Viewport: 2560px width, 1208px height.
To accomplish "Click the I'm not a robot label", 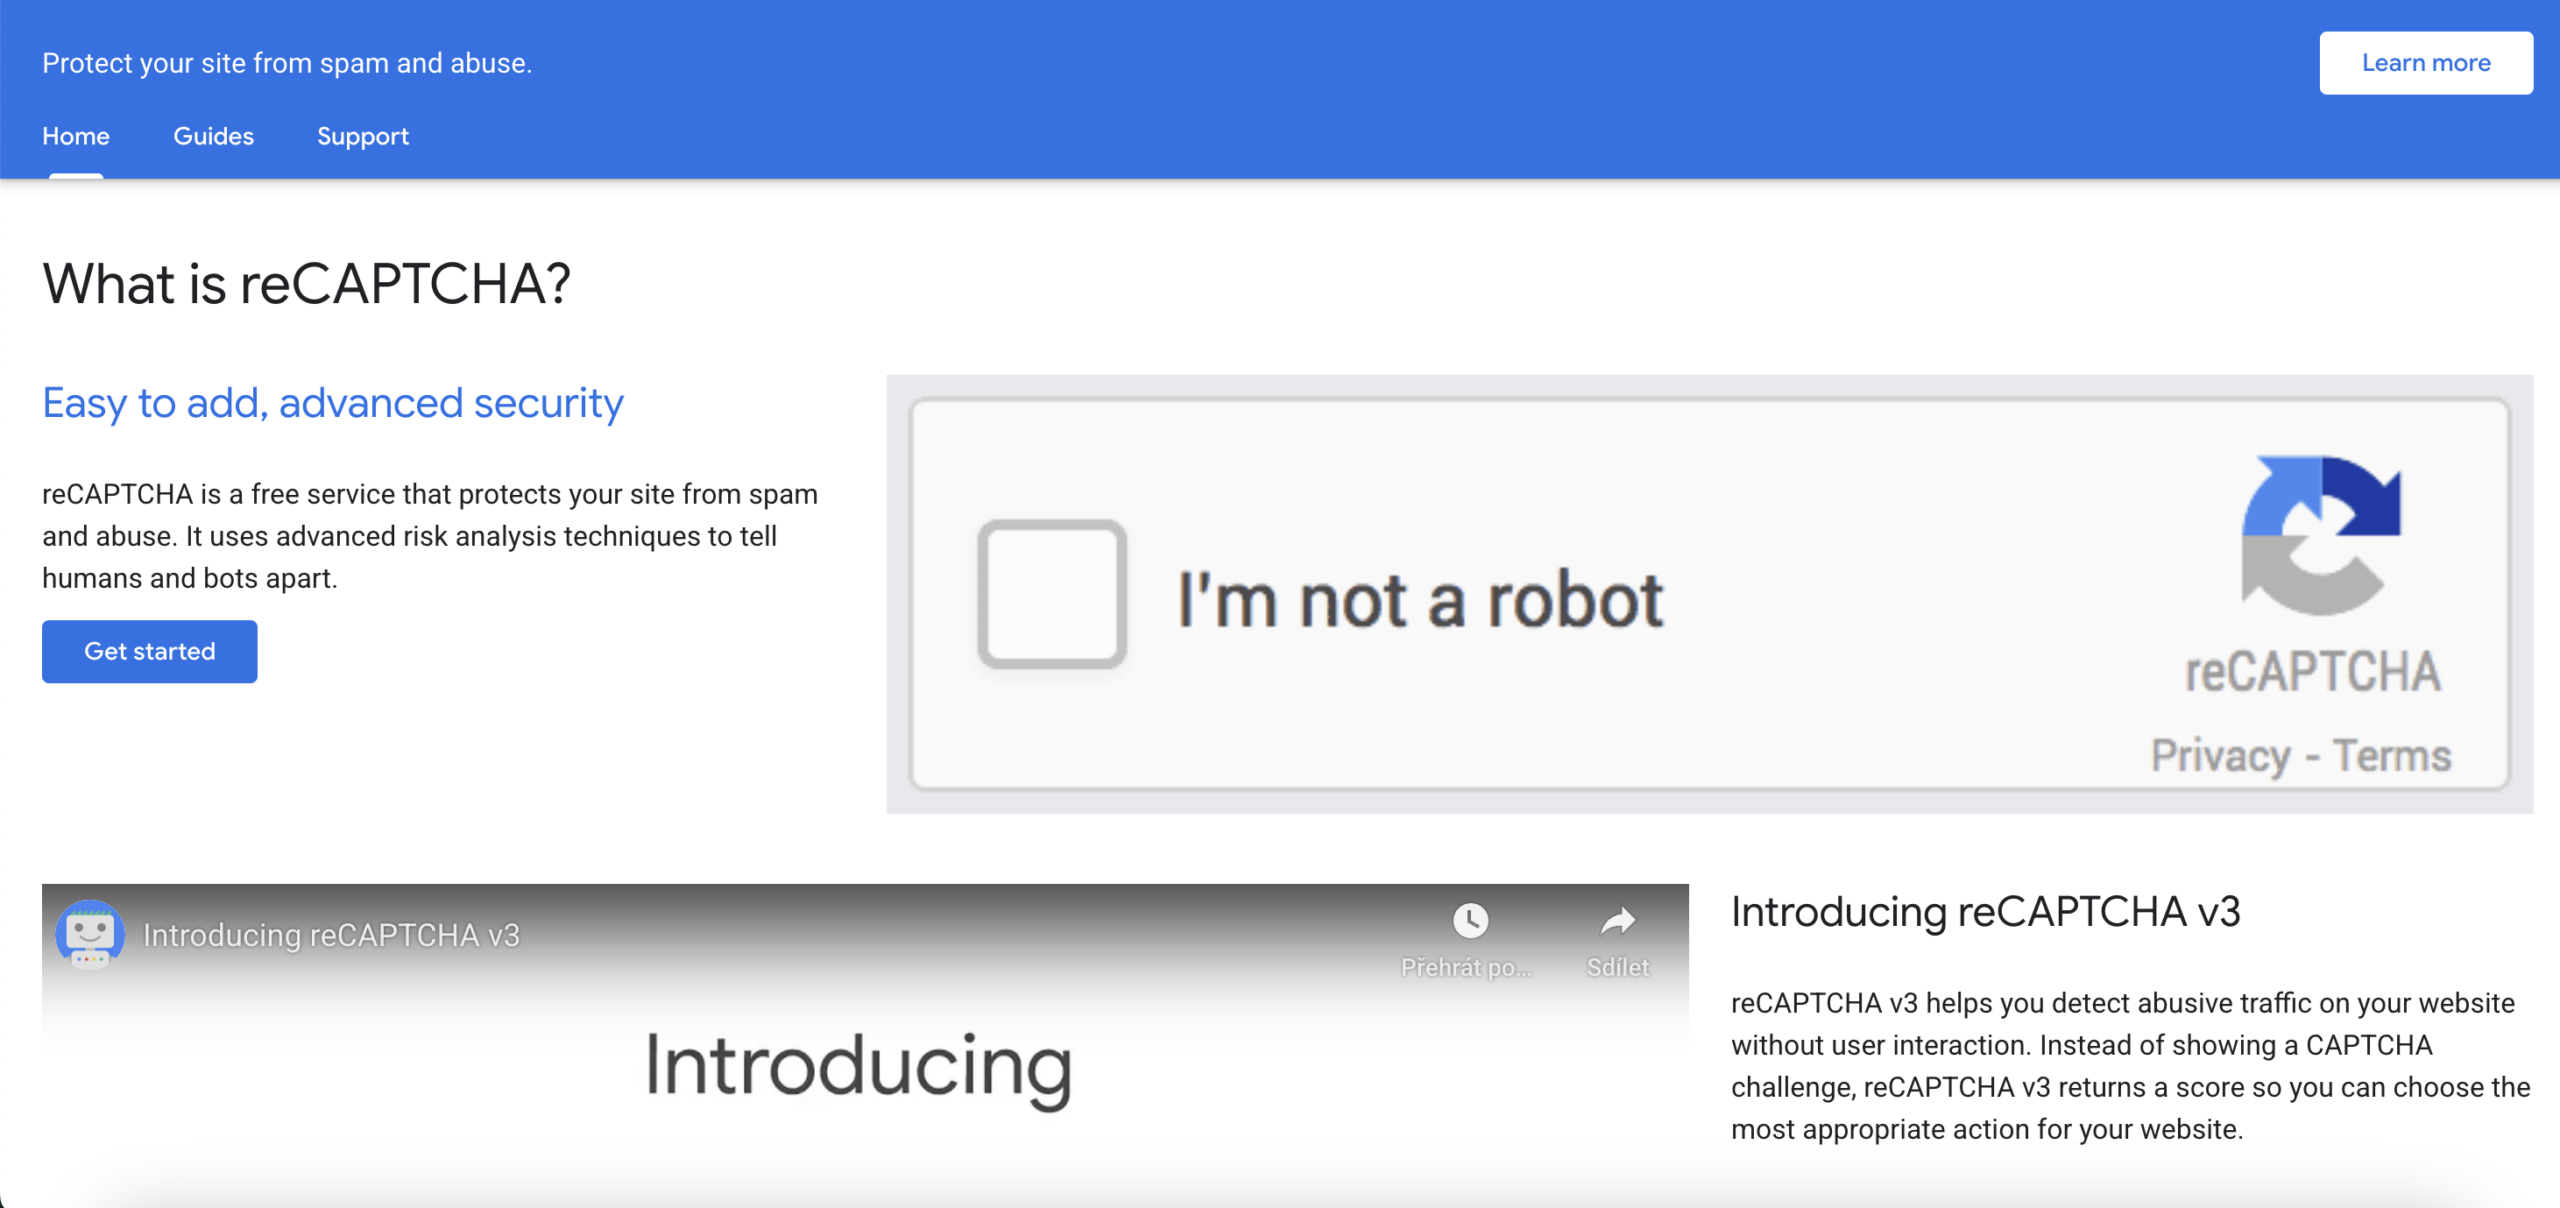I will click(x=1420, y=600).
